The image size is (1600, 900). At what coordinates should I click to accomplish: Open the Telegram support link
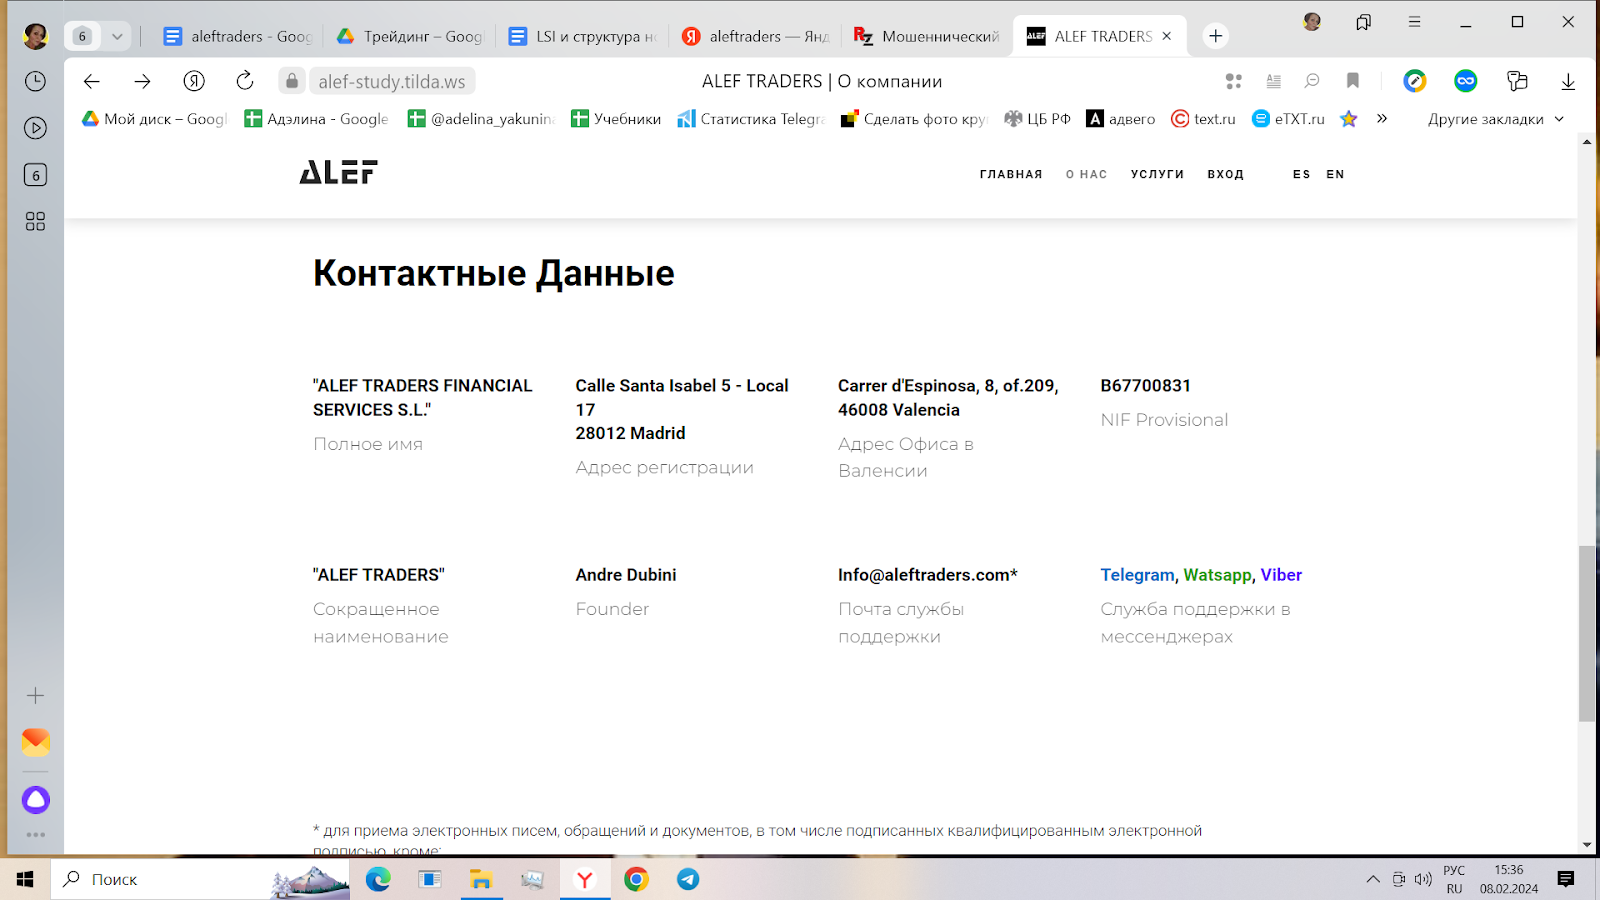(x=1137, y=575)
